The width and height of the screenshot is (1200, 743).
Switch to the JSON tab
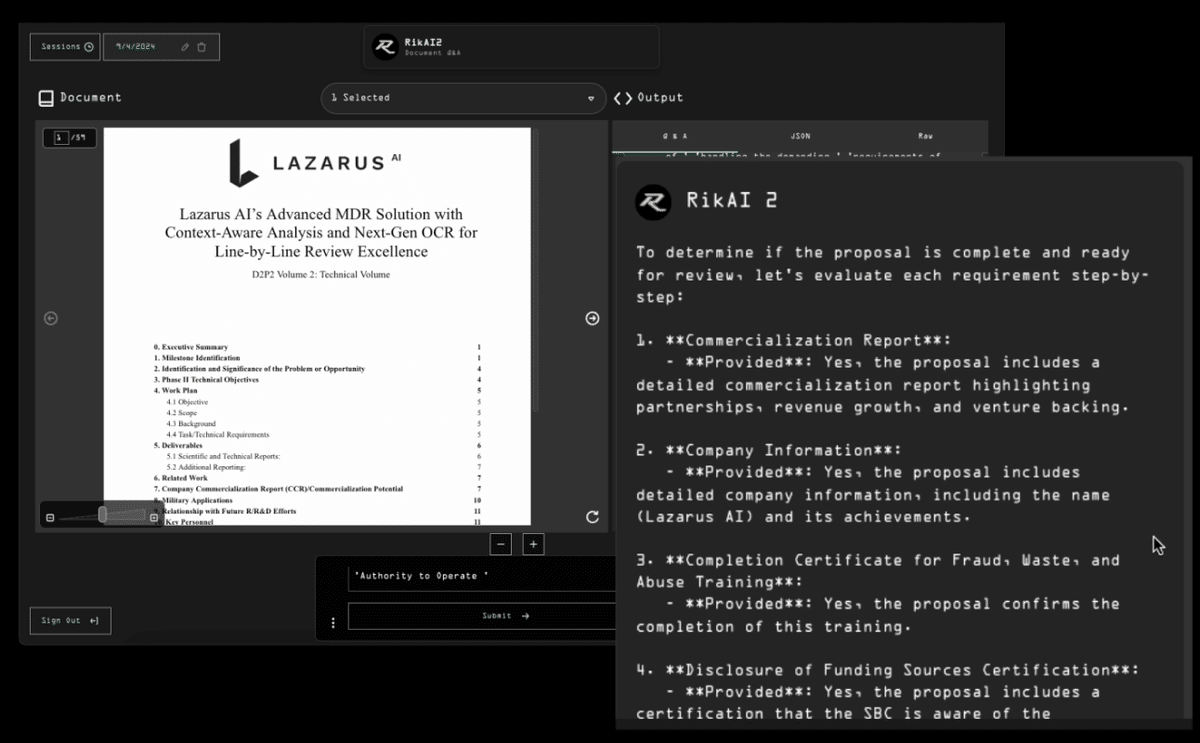pos(800,135)
